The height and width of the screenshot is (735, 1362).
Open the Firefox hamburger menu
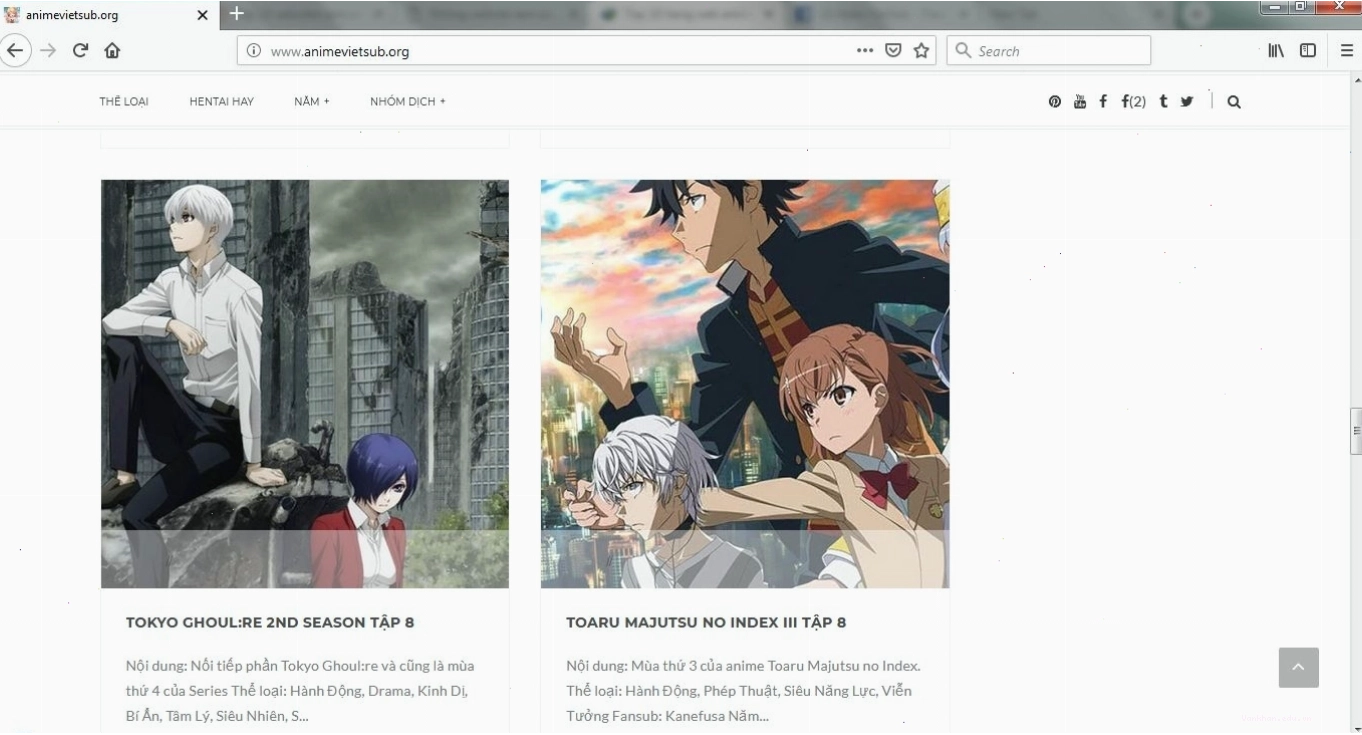(x=1346, y=51)
